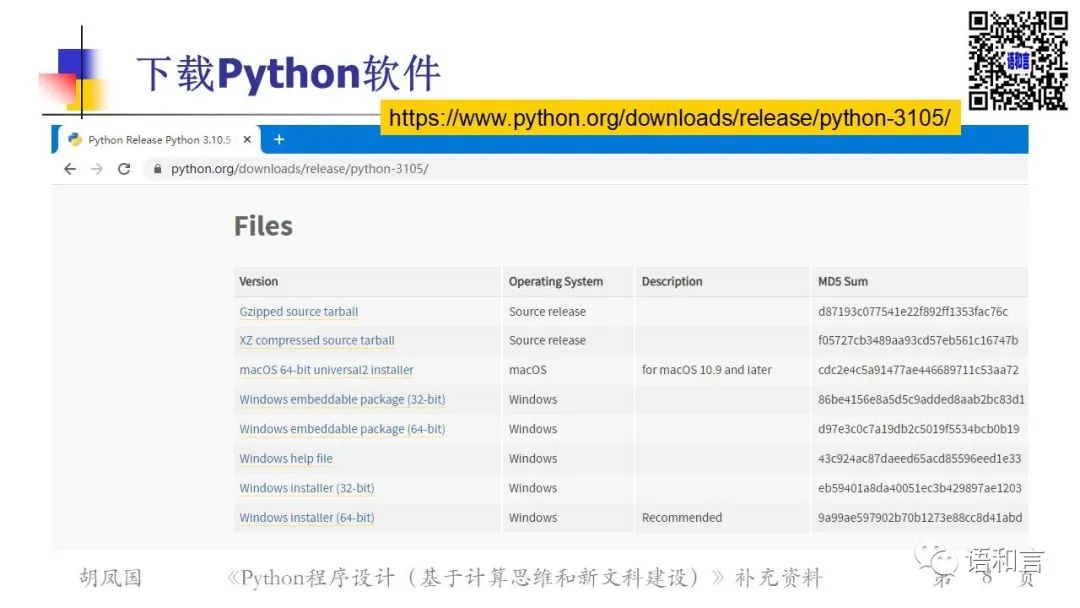This screenshot has width=1080, height=608.
Task: Click MD5 sum starting d87193c0
Action: [913, 311]
